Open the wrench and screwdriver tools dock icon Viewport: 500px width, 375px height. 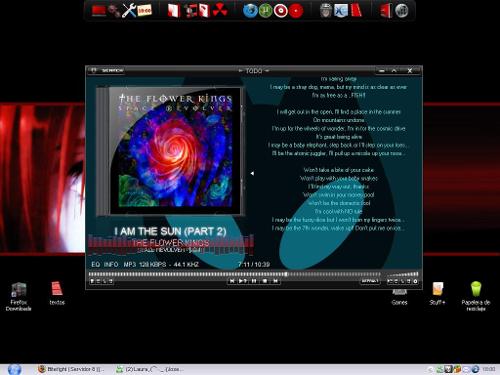point(129,10)
